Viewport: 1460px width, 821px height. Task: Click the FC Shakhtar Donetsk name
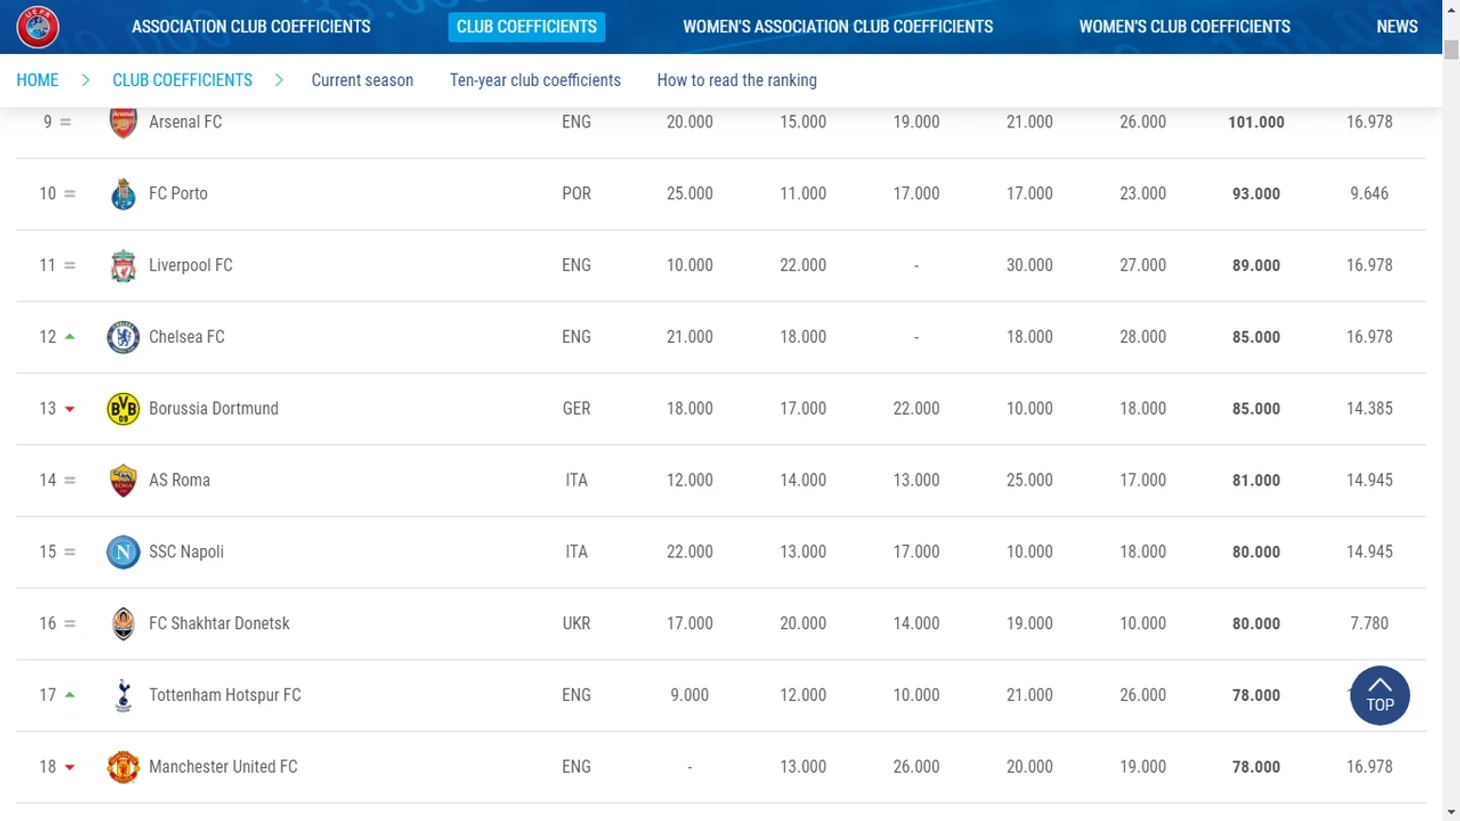(x=219, y=624)
